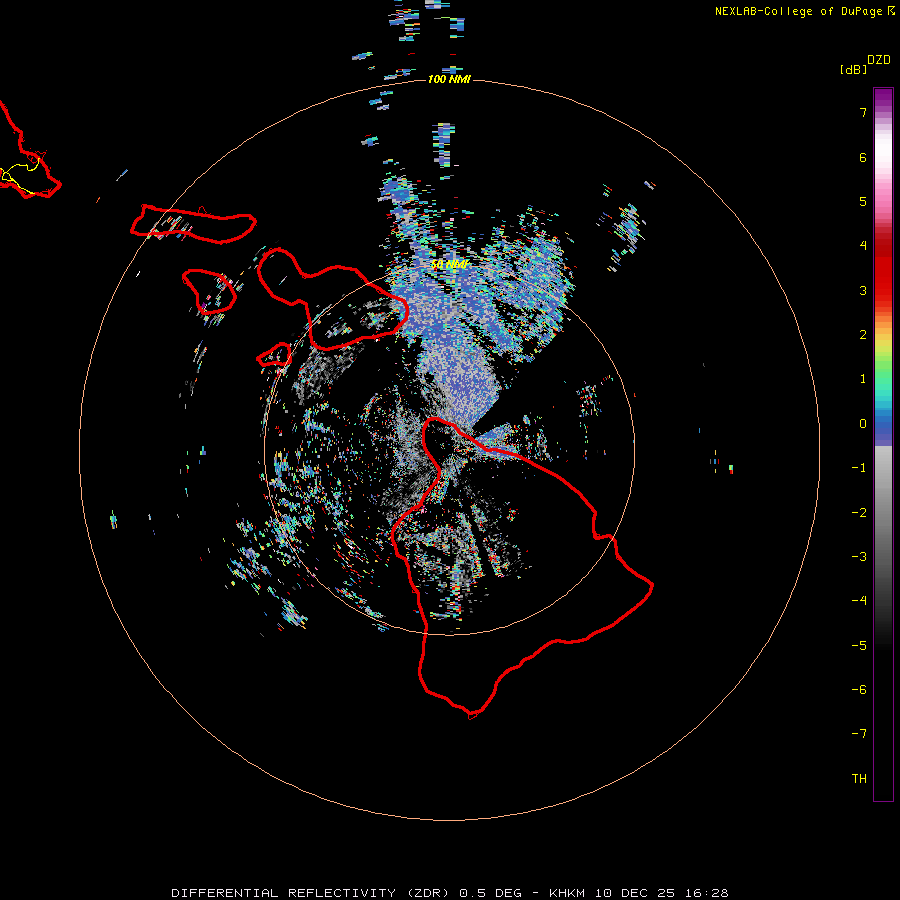Click the -6 value on color scale

pyautogui.click(x=859, y=690)
